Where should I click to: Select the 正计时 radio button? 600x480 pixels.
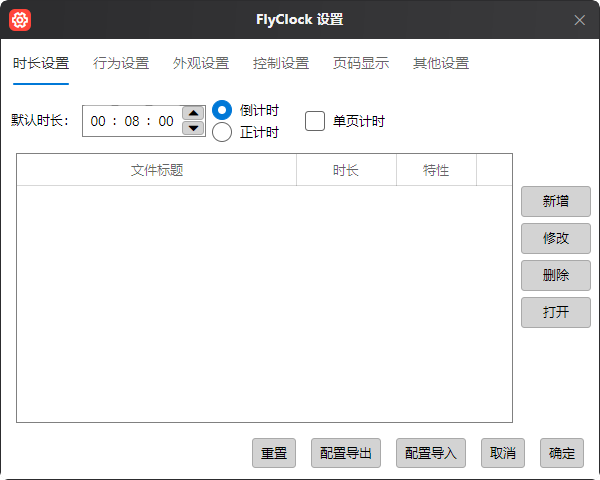(x=222, y=132)
